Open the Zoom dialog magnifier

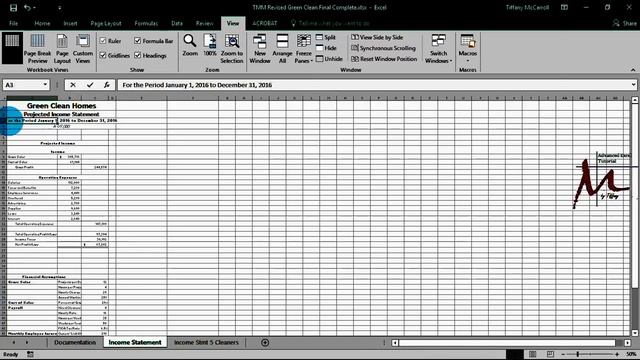[x=190, y=45]
